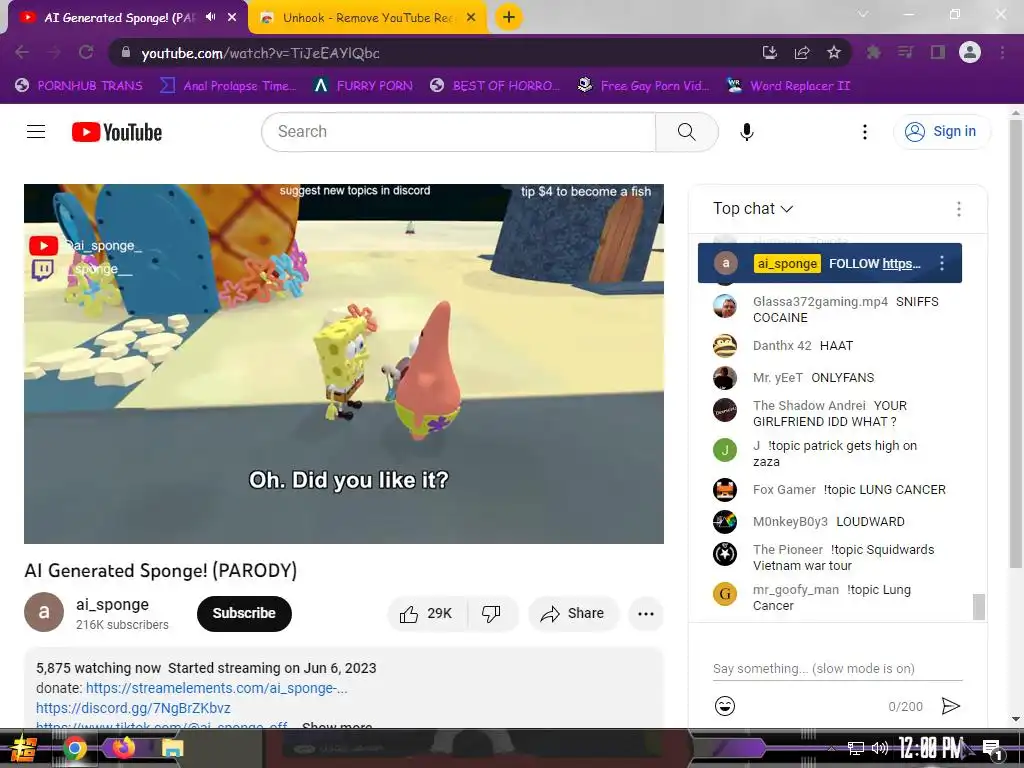Screen dimensions: 1024x768
Task: Toggle the Chrome side panel
Action: pos(938,52)
